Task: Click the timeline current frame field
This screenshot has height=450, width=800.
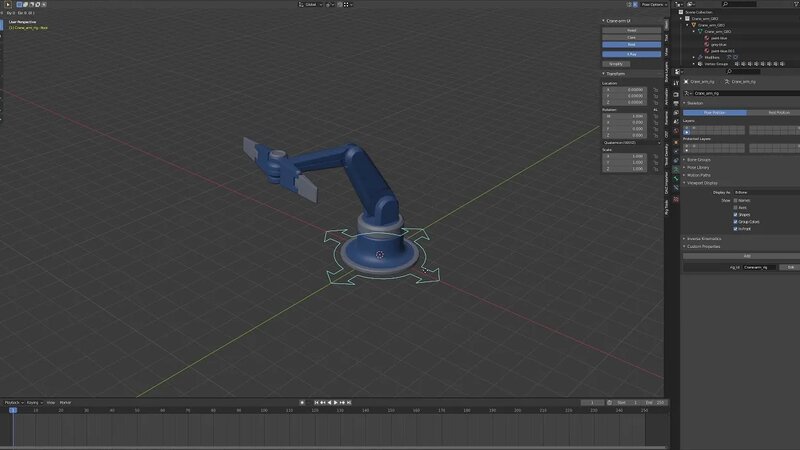Action: [592, 403]
